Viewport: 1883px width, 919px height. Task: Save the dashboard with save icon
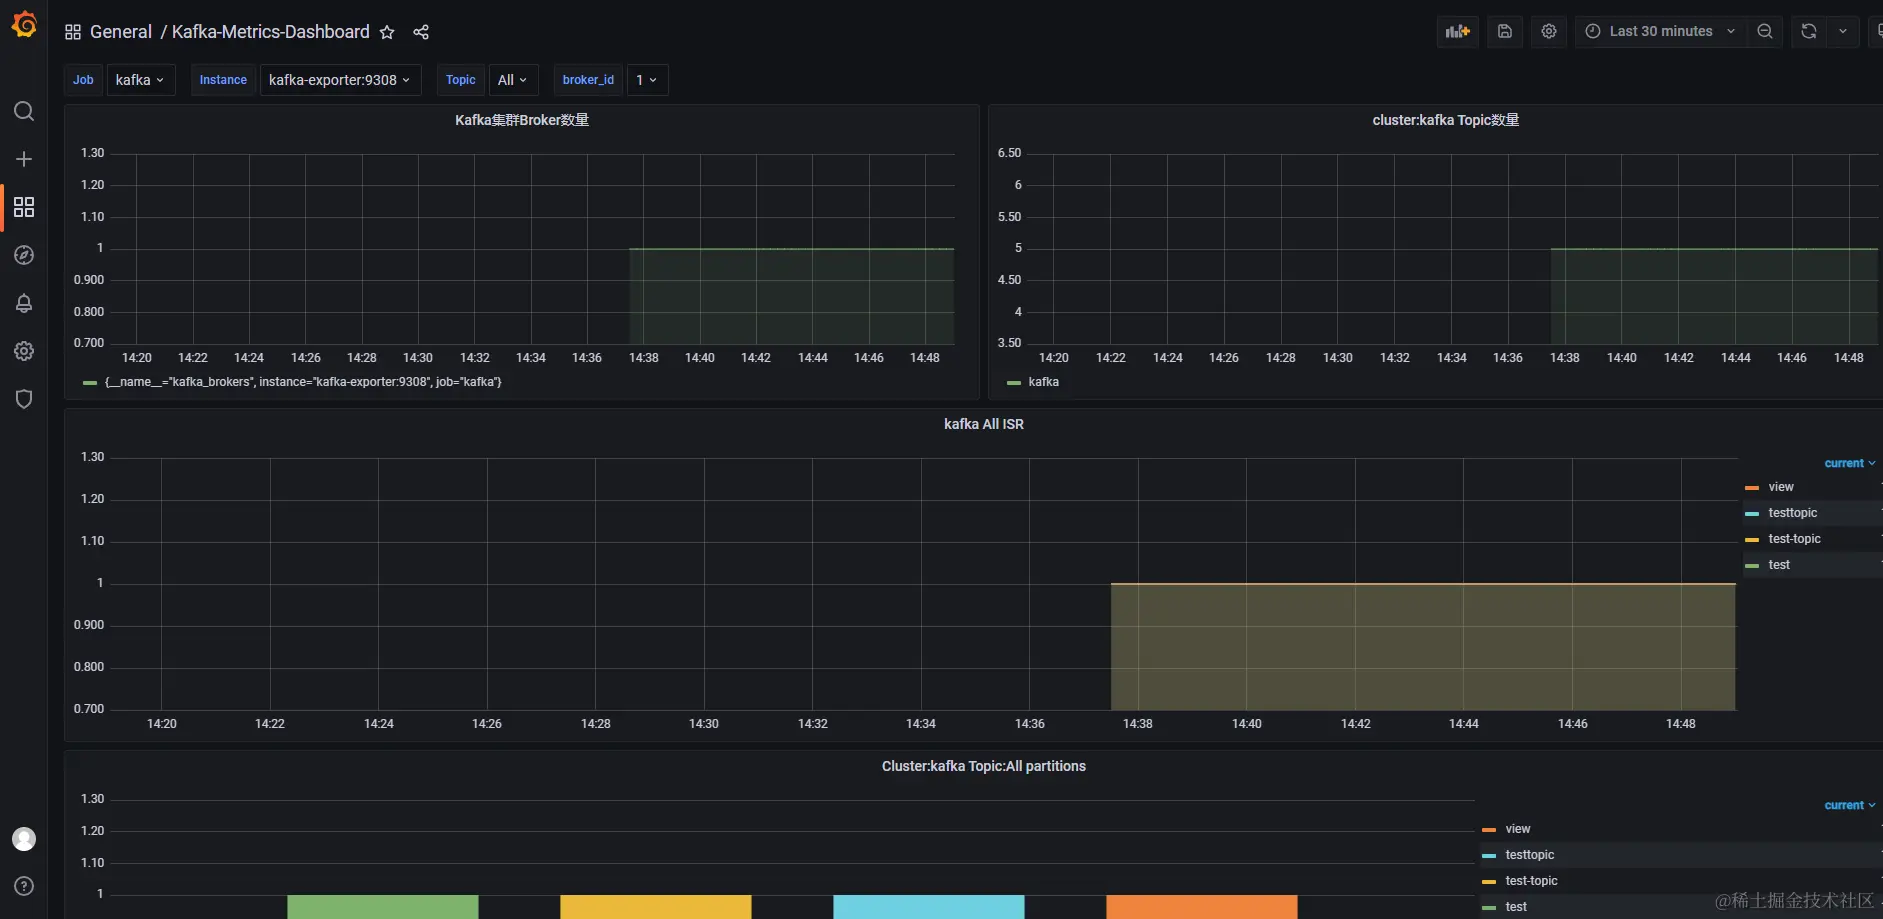coord(1505,31)
